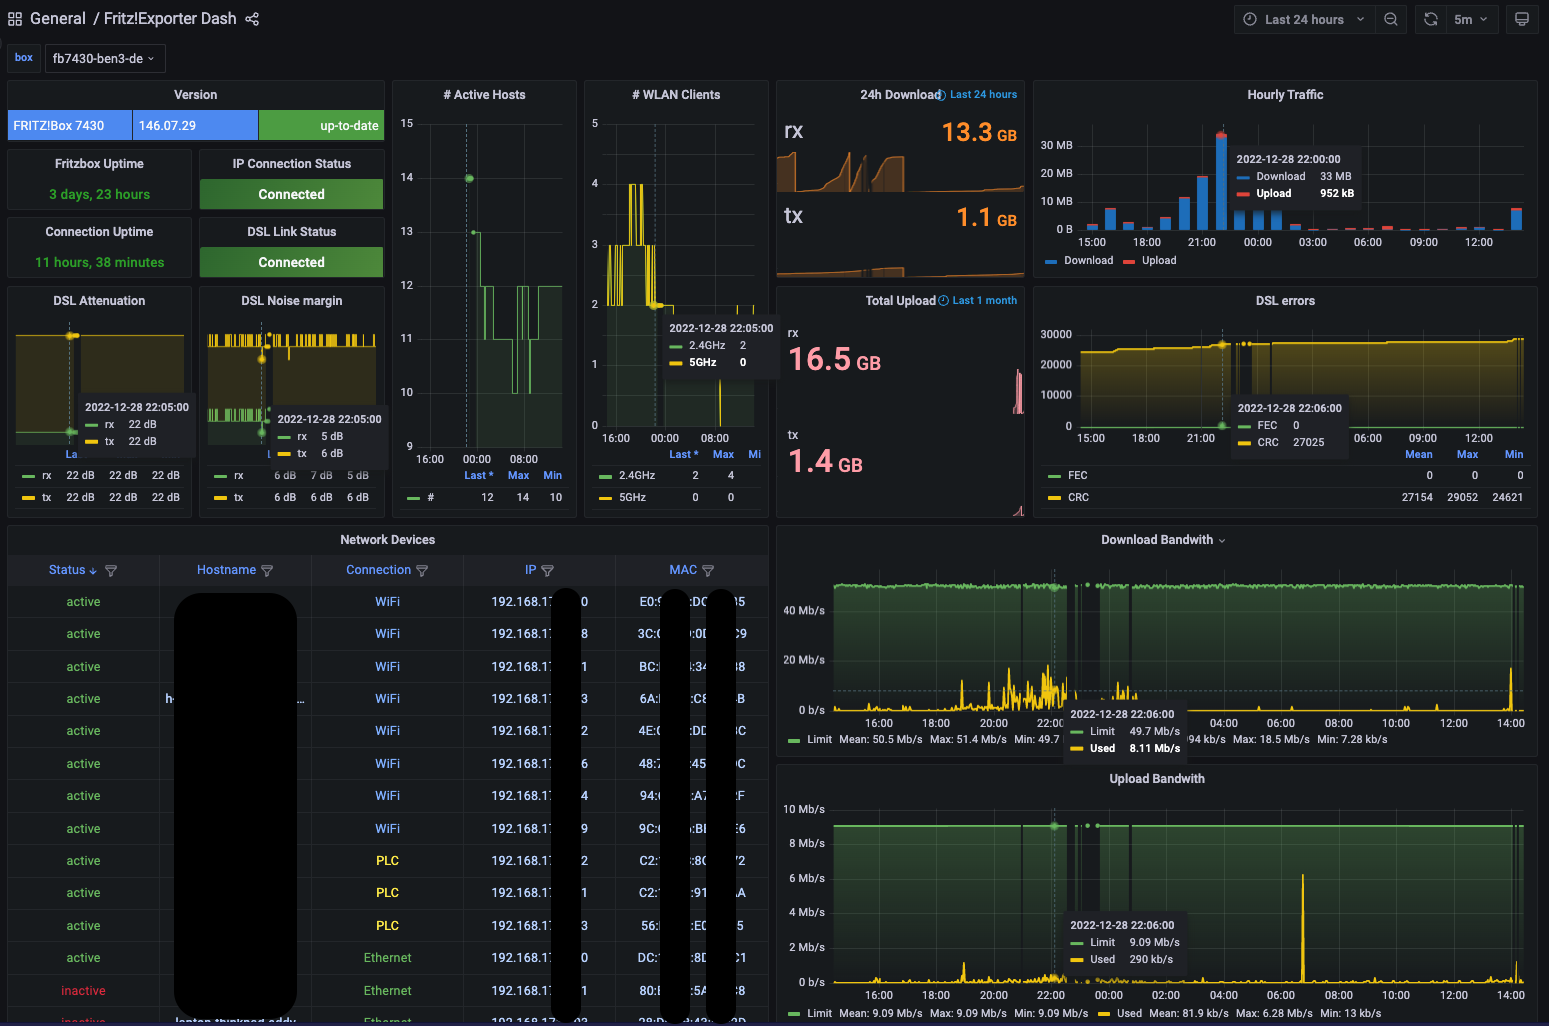Screen dimensions: 1549x1026
Task: Open the Hourly Traffic panel title menu
Action: click(1285, 95)
